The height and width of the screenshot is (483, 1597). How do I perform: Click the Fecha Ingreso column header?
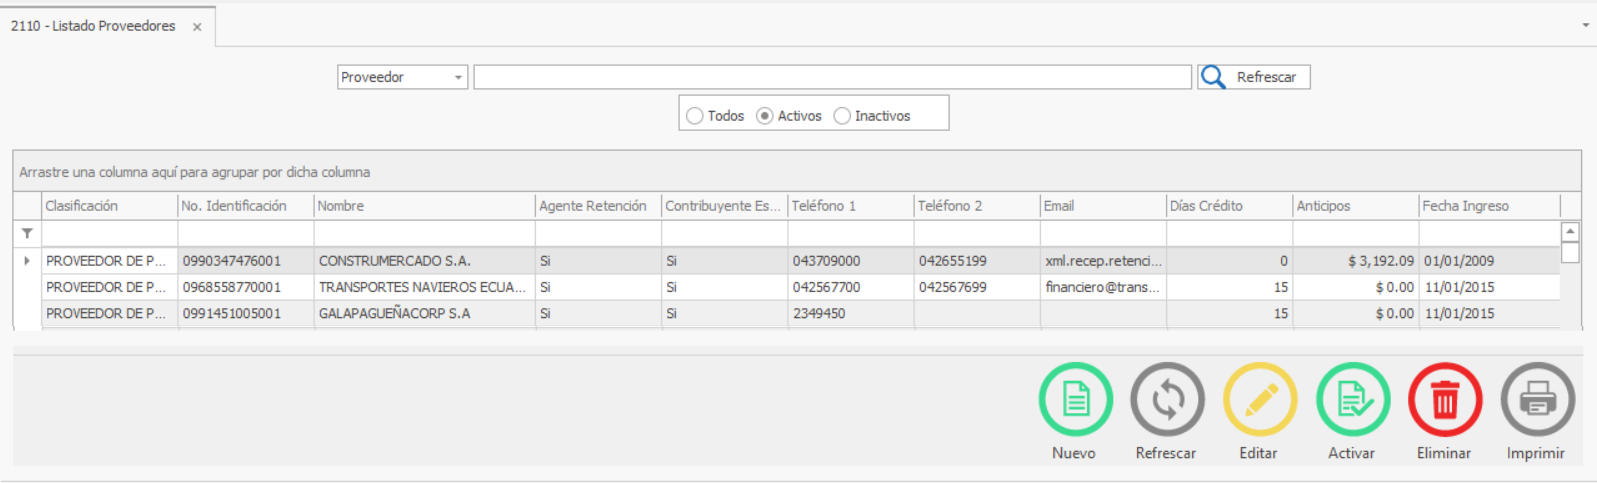(1488, 206)
